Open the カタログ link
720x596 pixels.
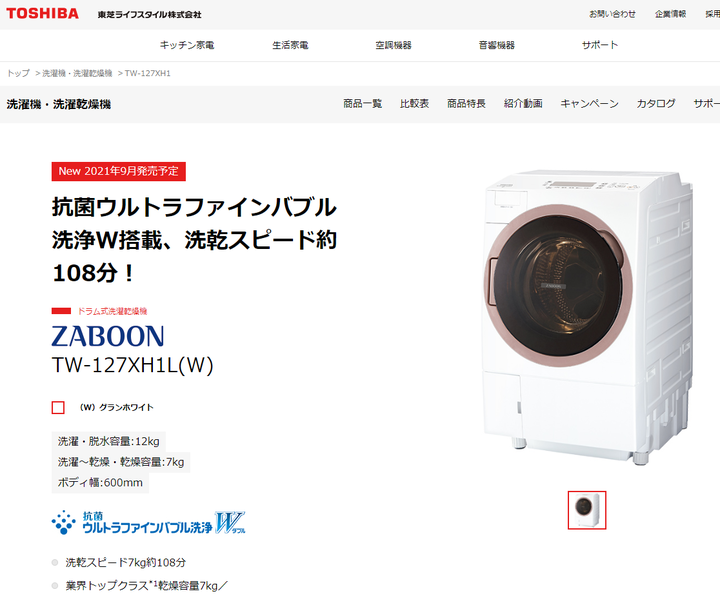coord(656,104)
